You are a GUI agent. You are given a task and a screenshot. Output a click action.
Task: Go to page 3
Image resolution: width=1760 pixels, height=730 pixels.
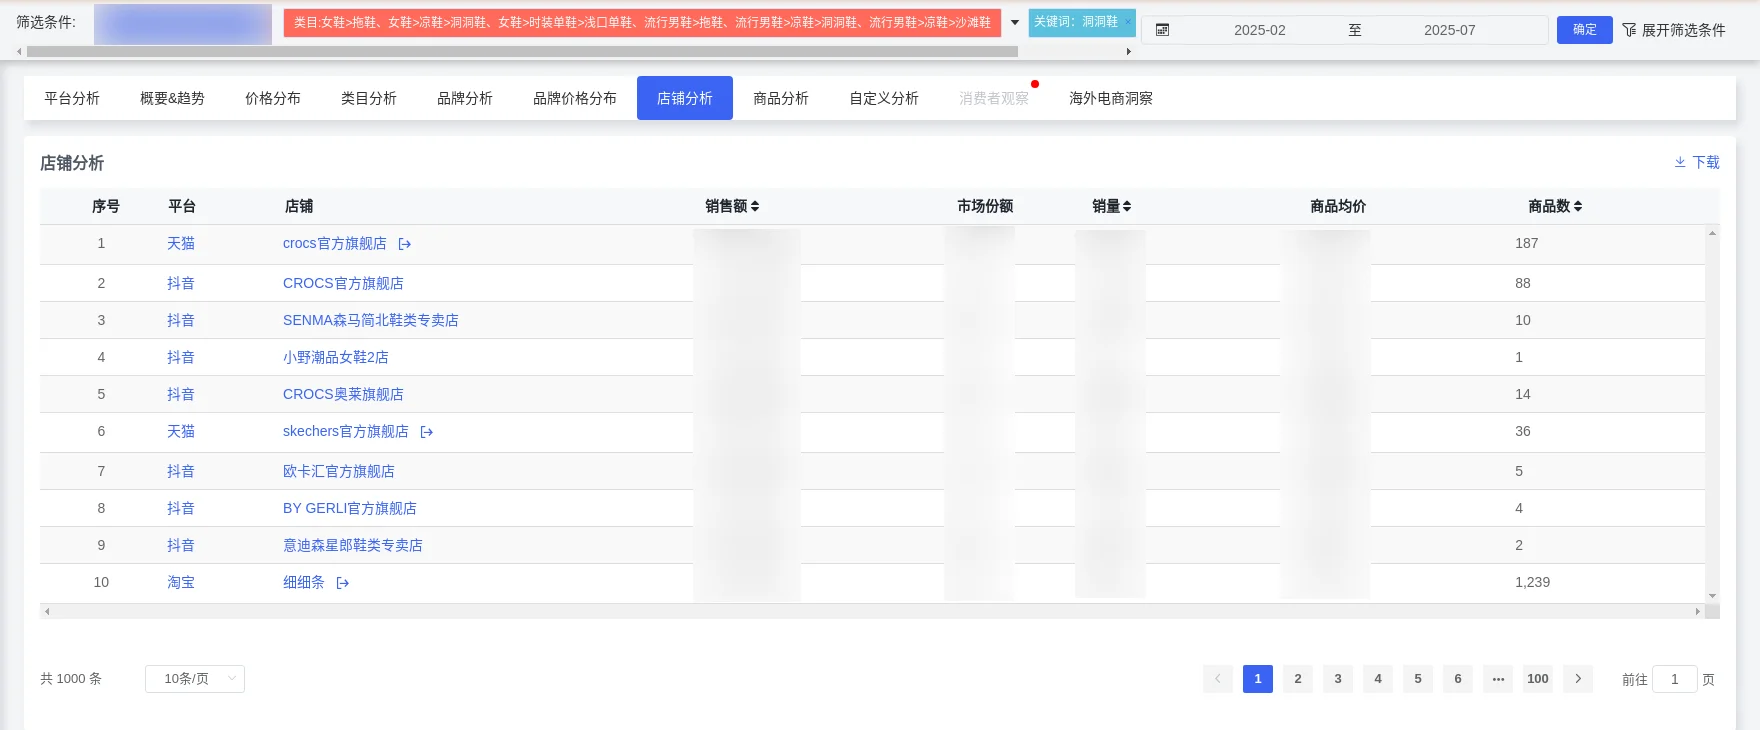tap(1338, 679)
